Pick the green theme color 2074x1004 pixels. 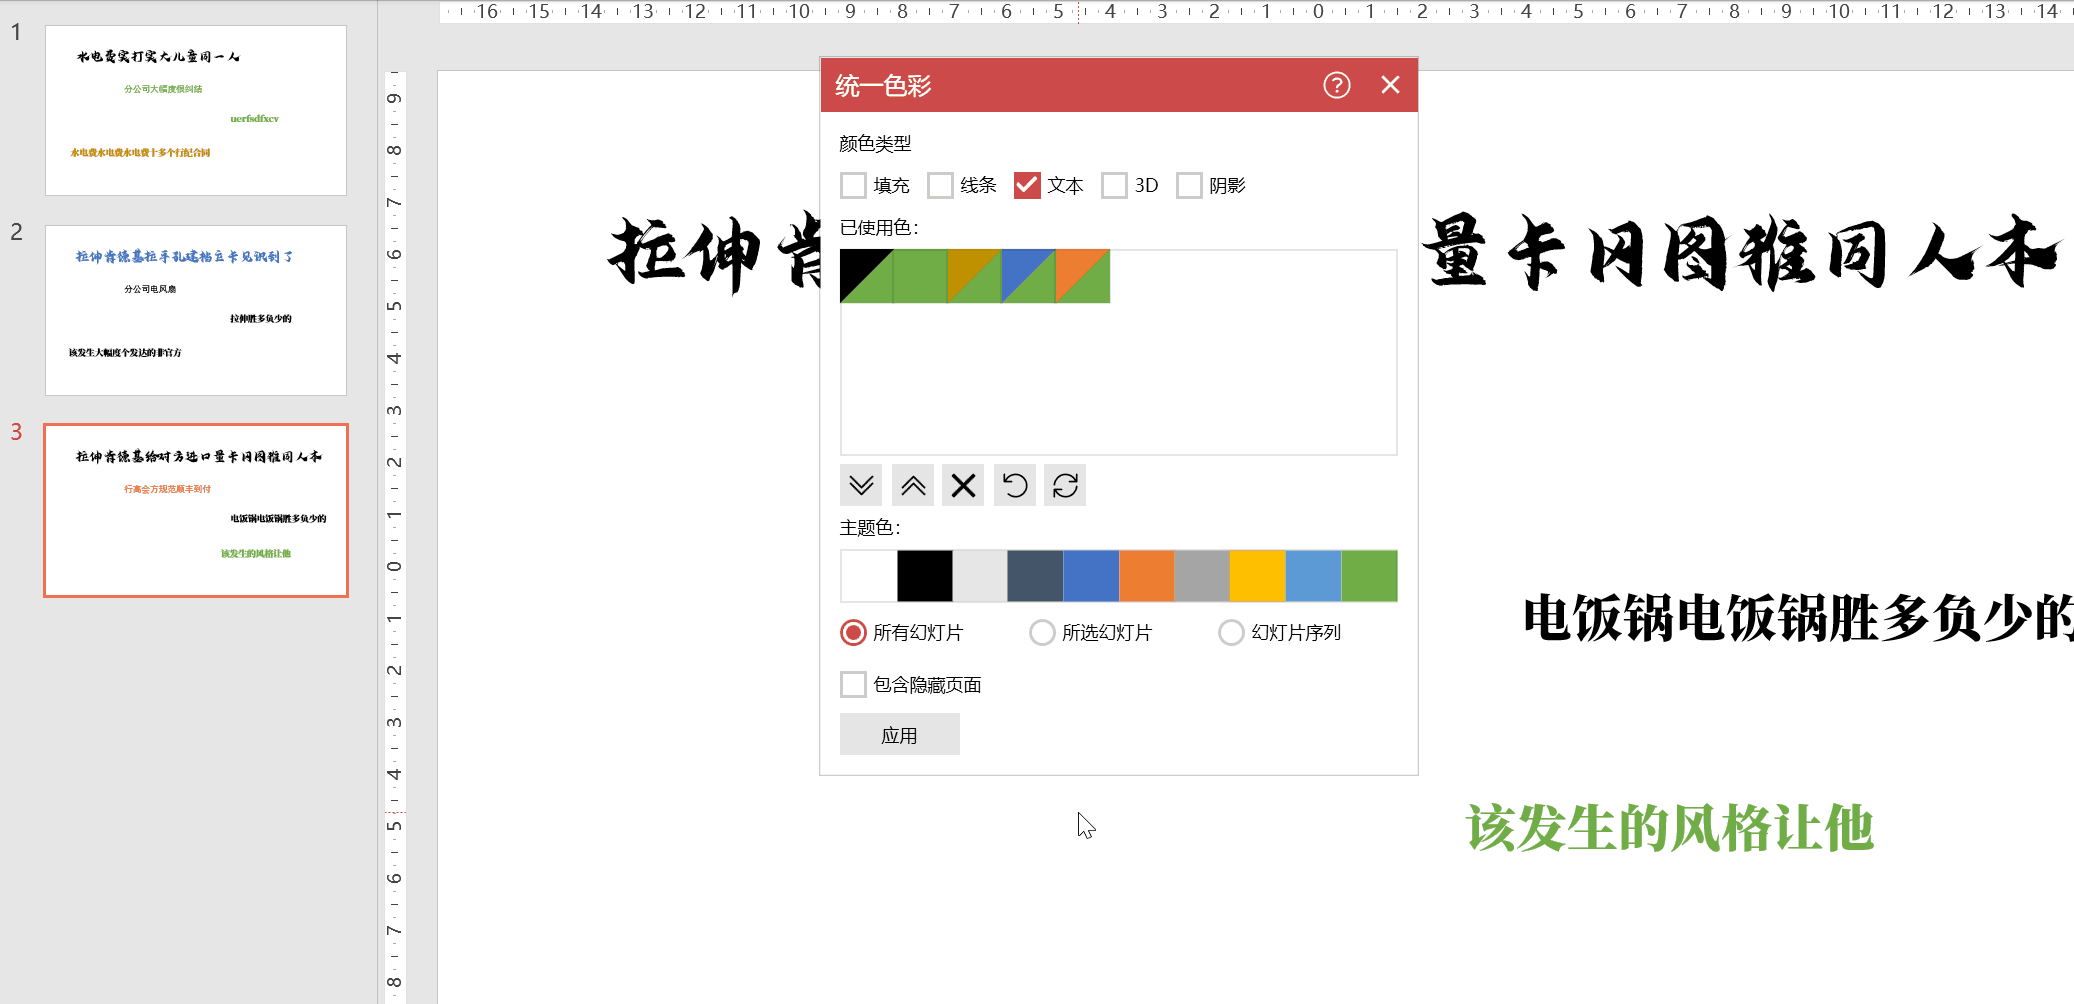1369,576
